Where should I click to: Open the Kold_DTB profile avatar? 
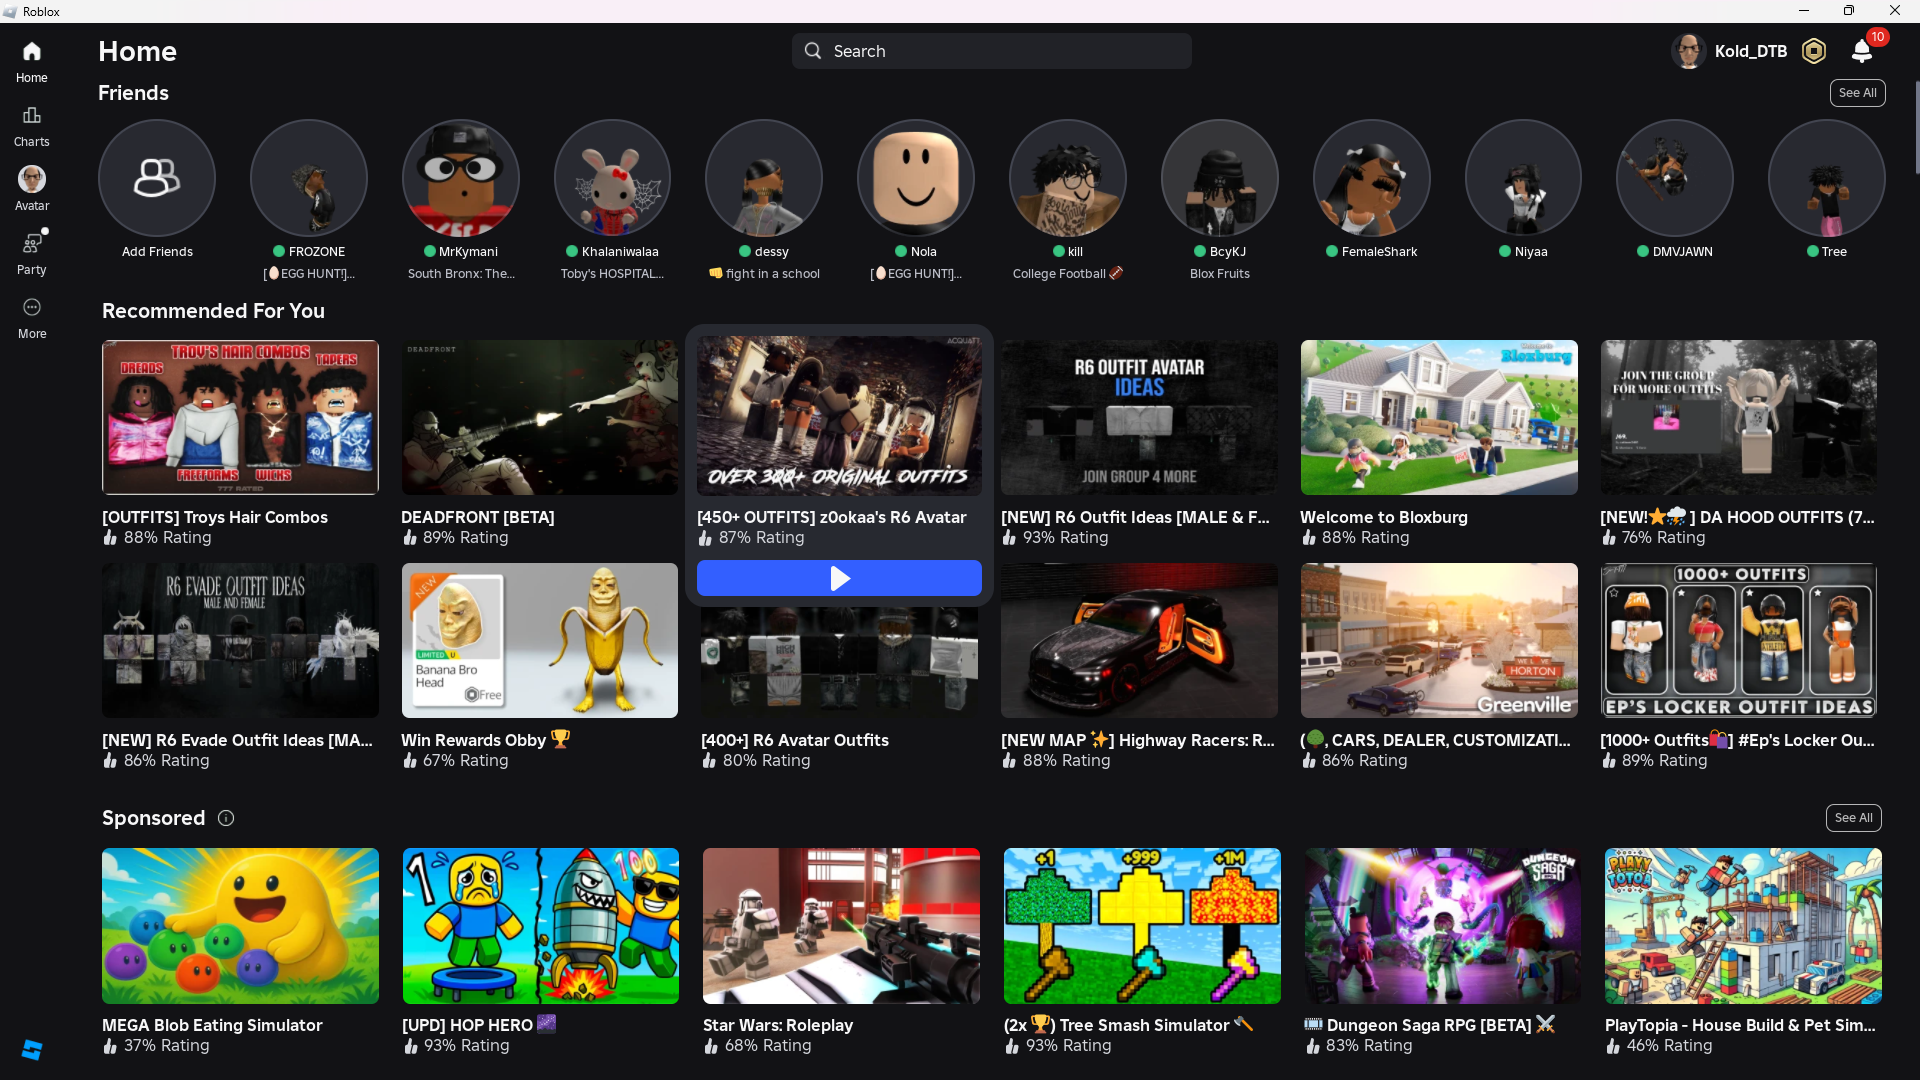[1689, 51]
